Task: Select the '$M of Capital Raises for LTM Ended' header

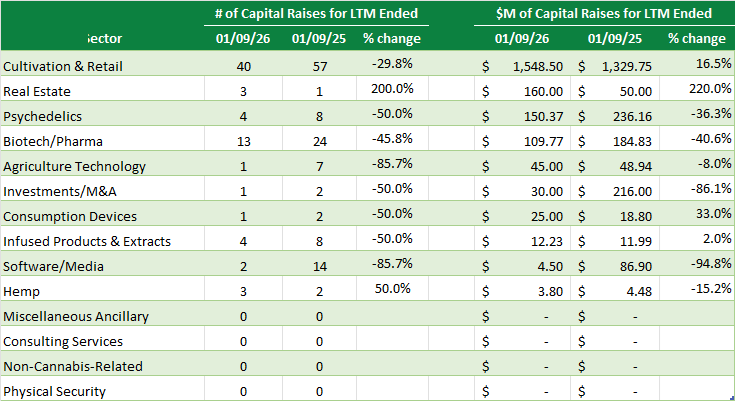Action: pos(604,14)
